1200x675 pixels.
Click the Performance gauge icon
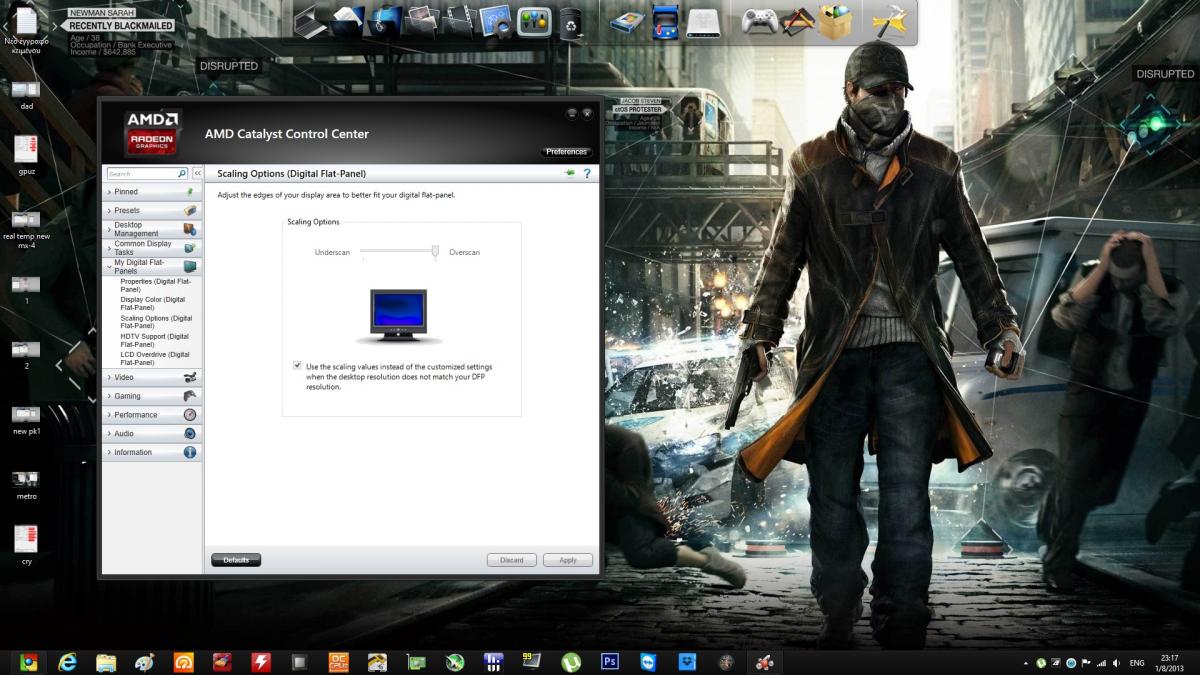(x=190, y=414)
